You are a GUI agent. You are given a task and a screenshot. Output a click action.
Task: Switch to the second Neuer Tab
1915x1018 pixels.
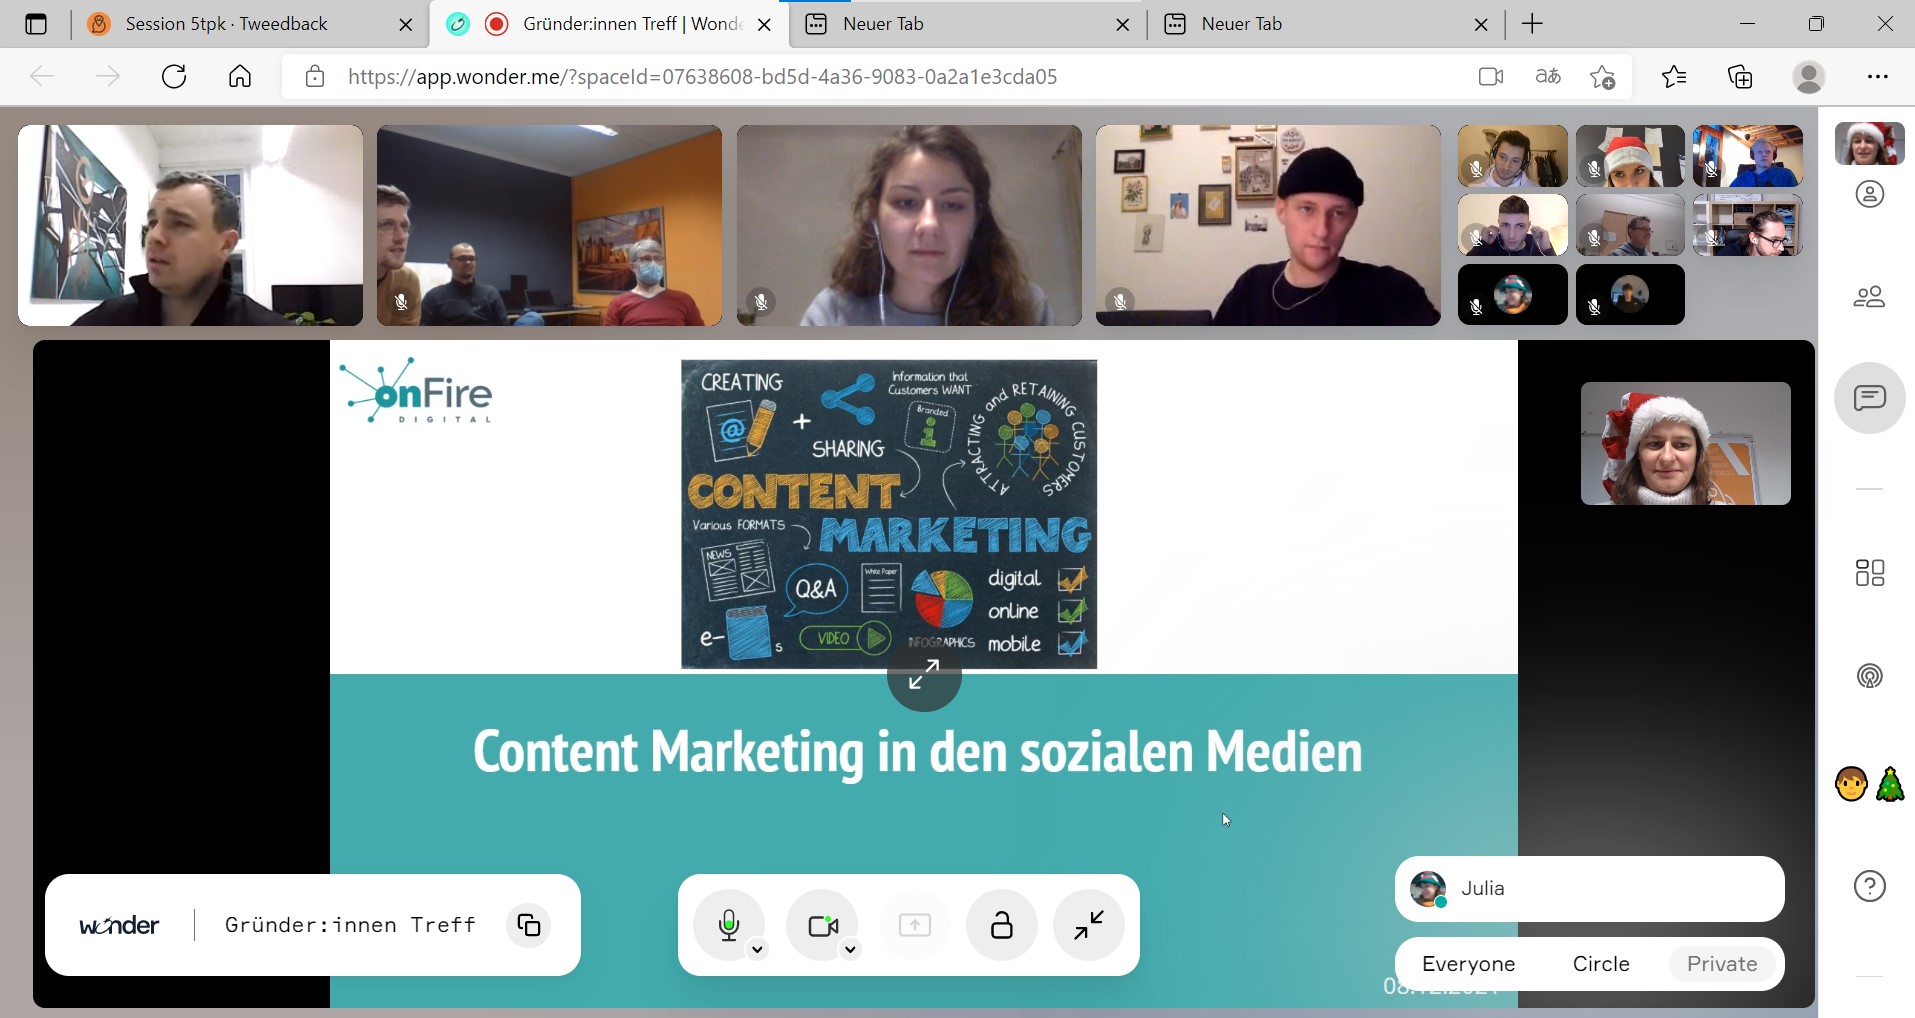pyautogui.click(x=1327, y=24)
